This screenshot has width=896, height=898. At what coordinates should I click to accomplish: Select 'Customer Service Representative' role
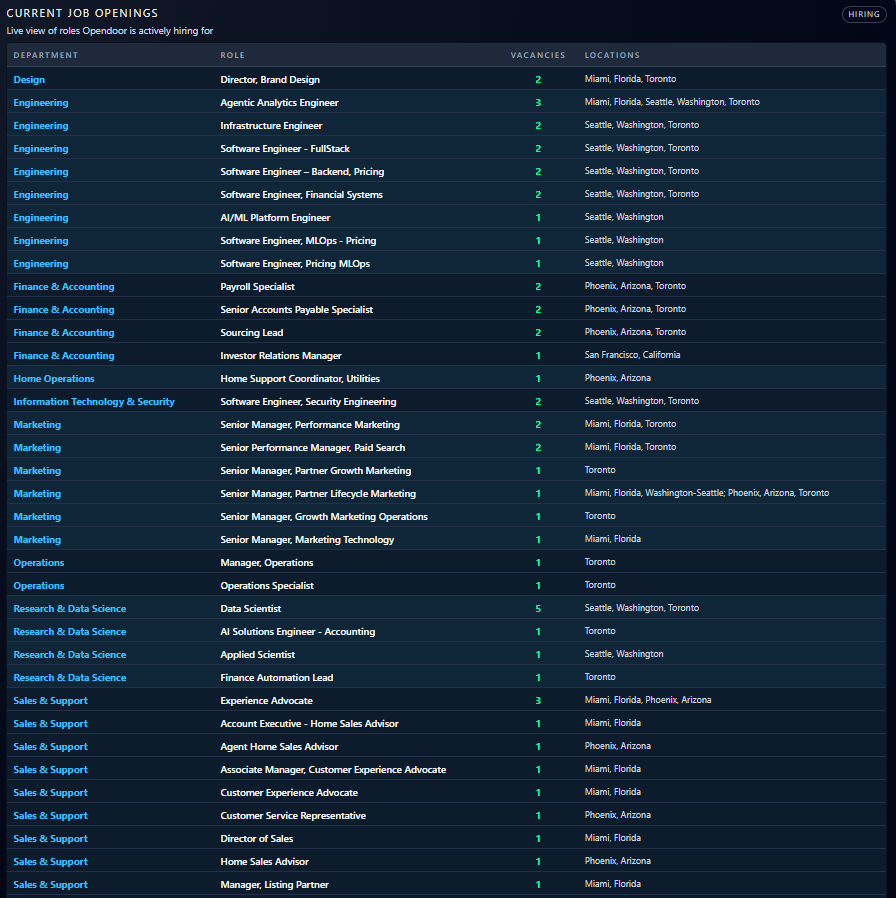coord(293,816)
